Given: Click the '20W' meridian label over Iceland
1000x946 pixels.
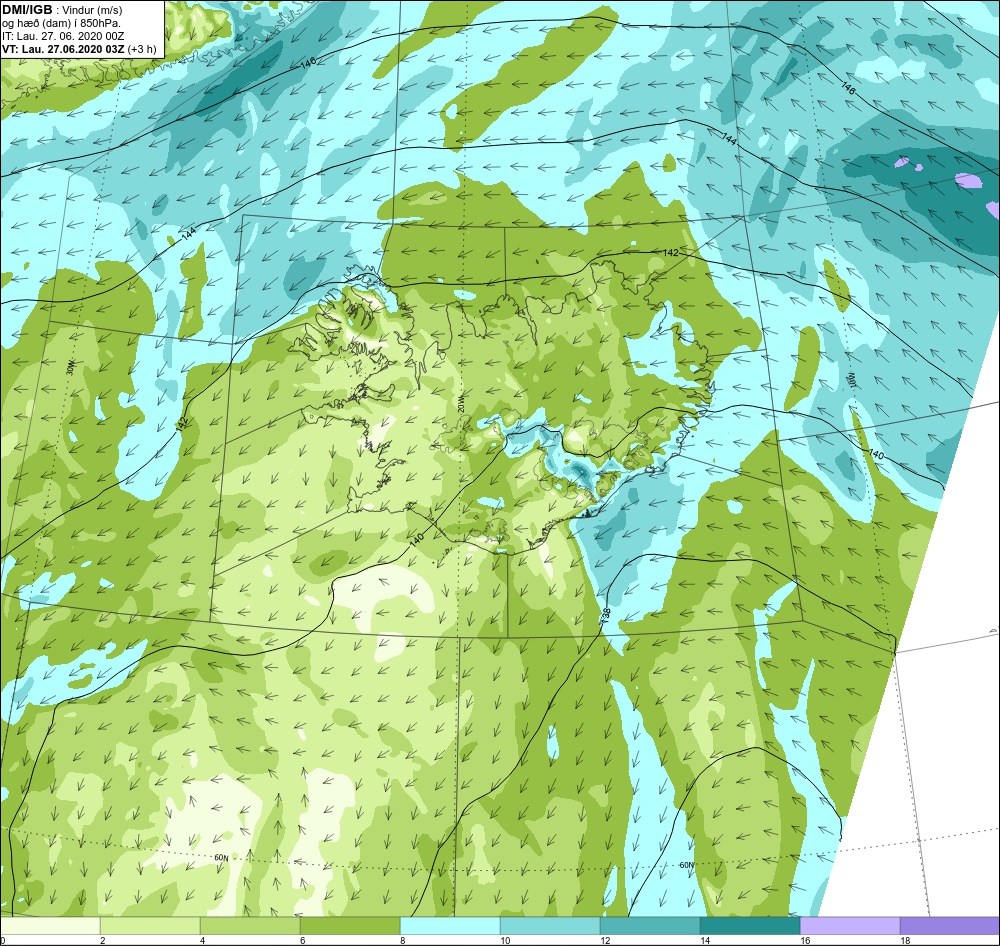Looking at the screenshot, I should [461, 404].
